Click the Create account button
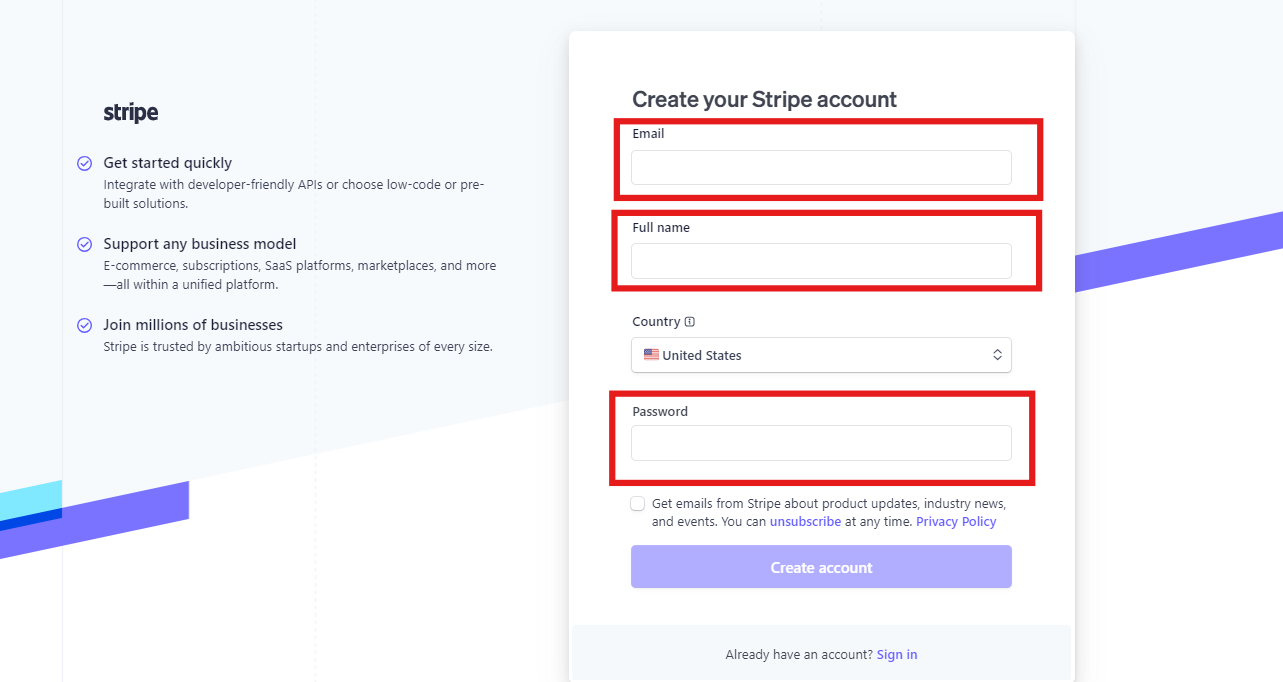 pos(821,567)
